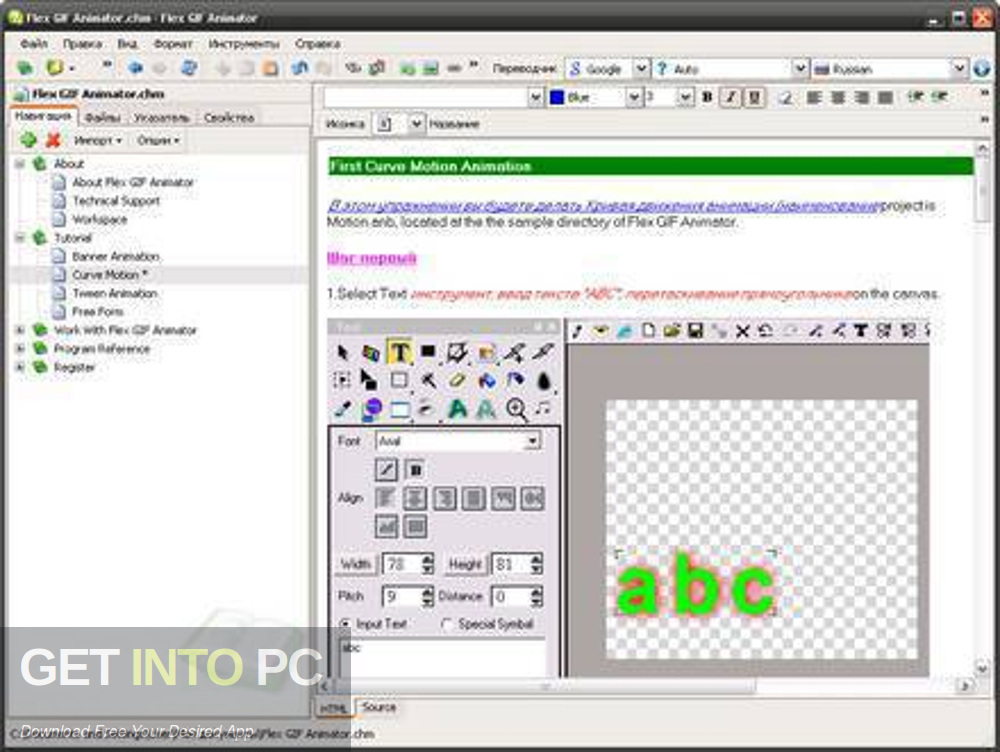Select the Banner Animation topic
The width and height of the screenshot is (1000, 752).
(115, 256)
